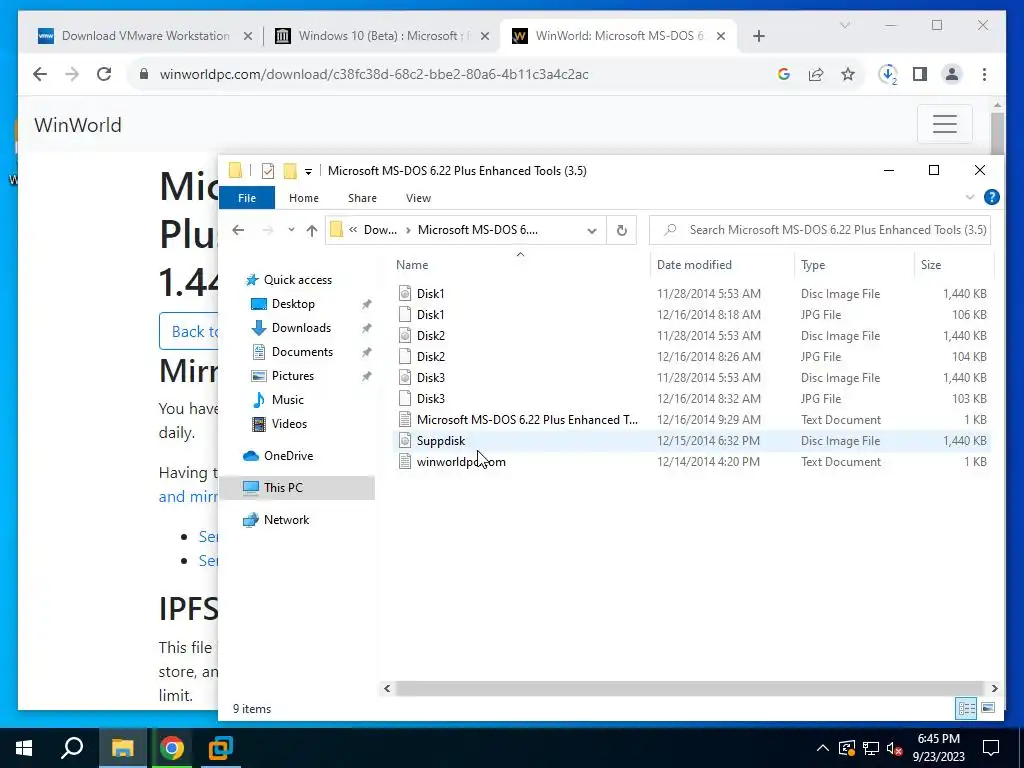Select Desktop in navigation pane
The height and width of the screenshot is (768, 1024).
293,304
